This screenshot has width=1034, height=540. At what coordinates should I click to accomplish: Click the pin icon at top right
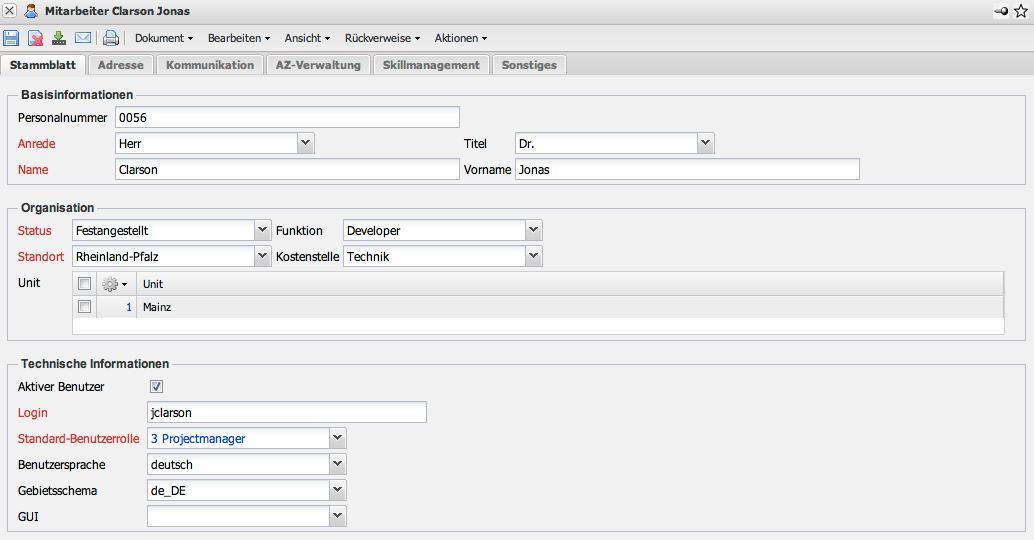pyautogui.click(x=1001, y=11)
